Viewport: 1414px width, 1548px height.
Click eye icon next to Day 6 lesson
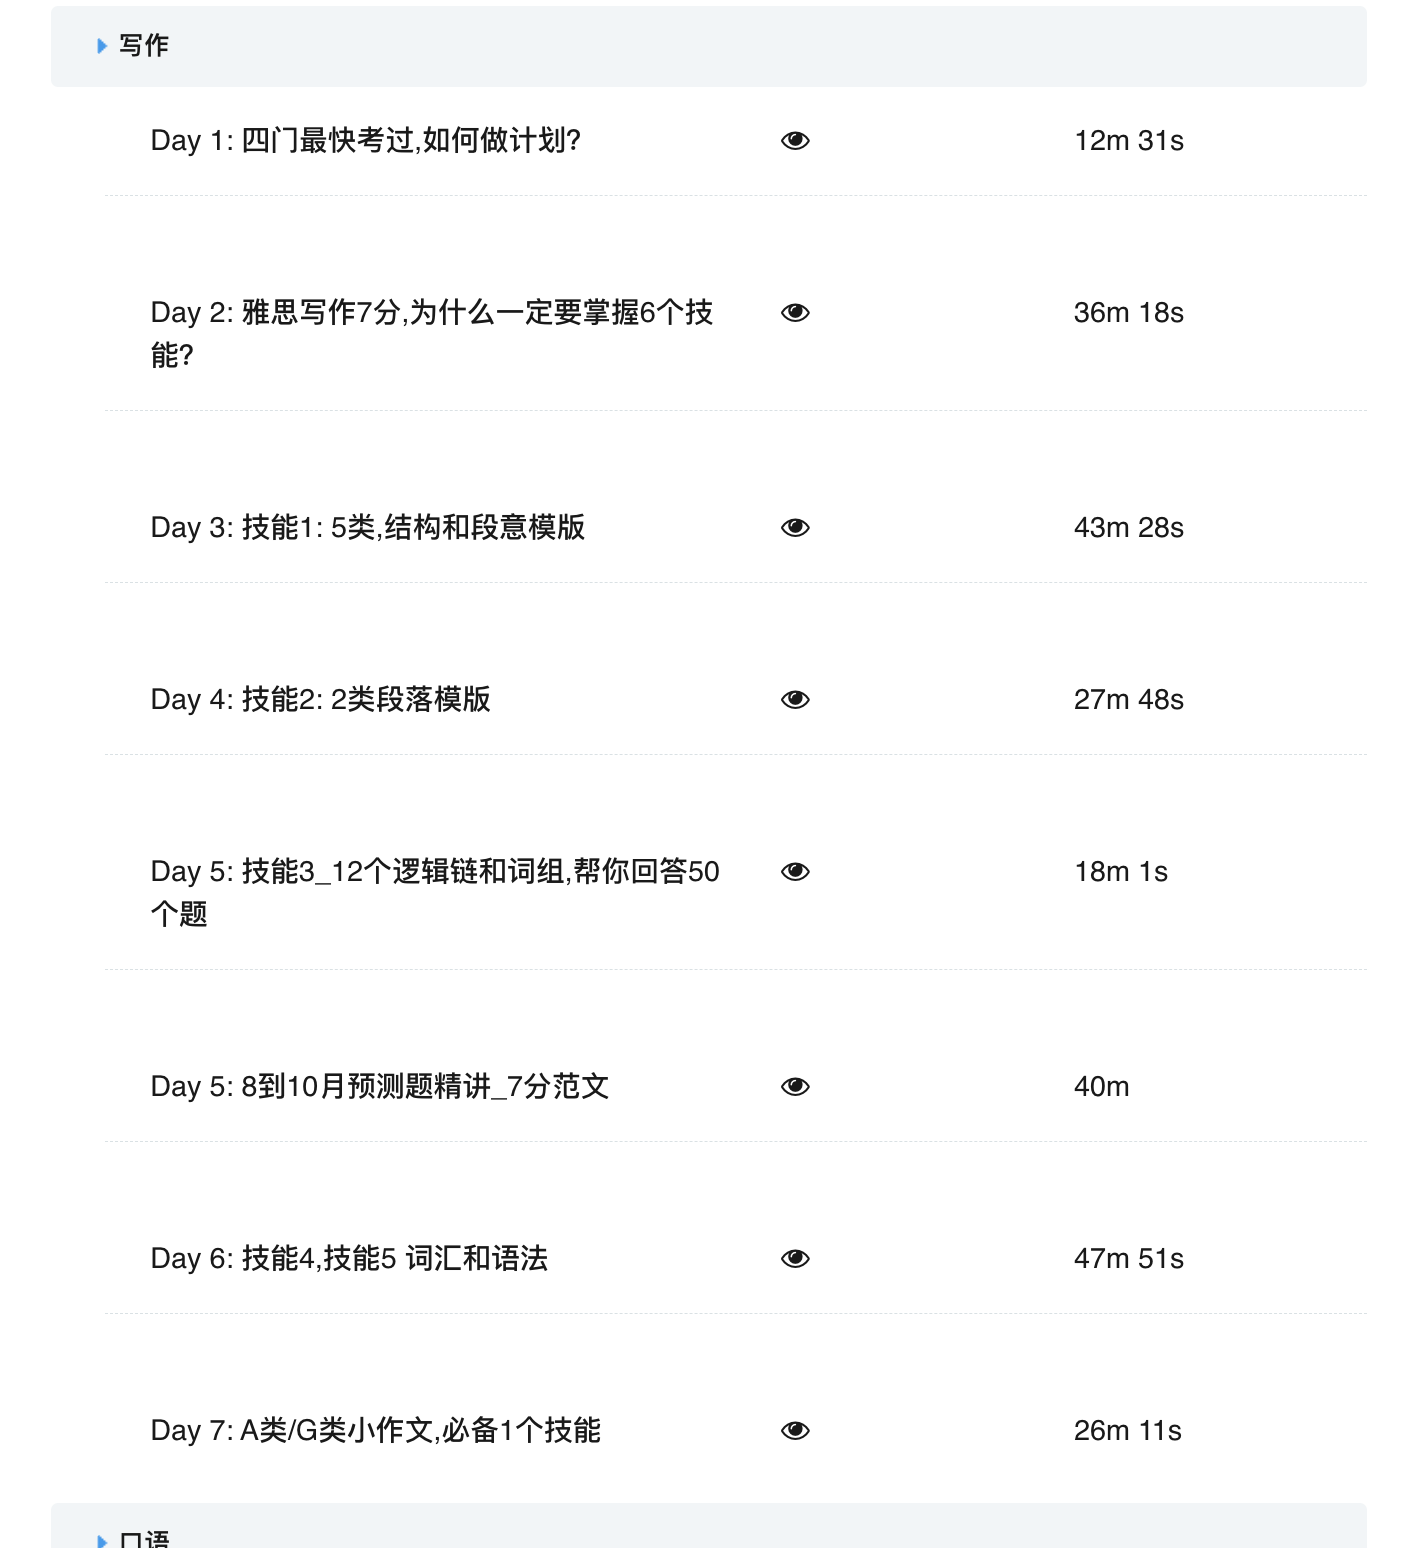(x=795, y=1259)
